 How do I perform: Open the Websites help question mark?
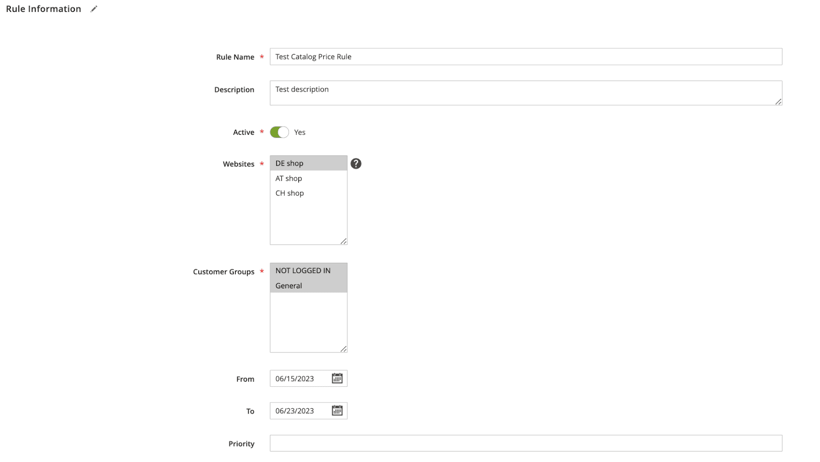[x=356, y=164]
